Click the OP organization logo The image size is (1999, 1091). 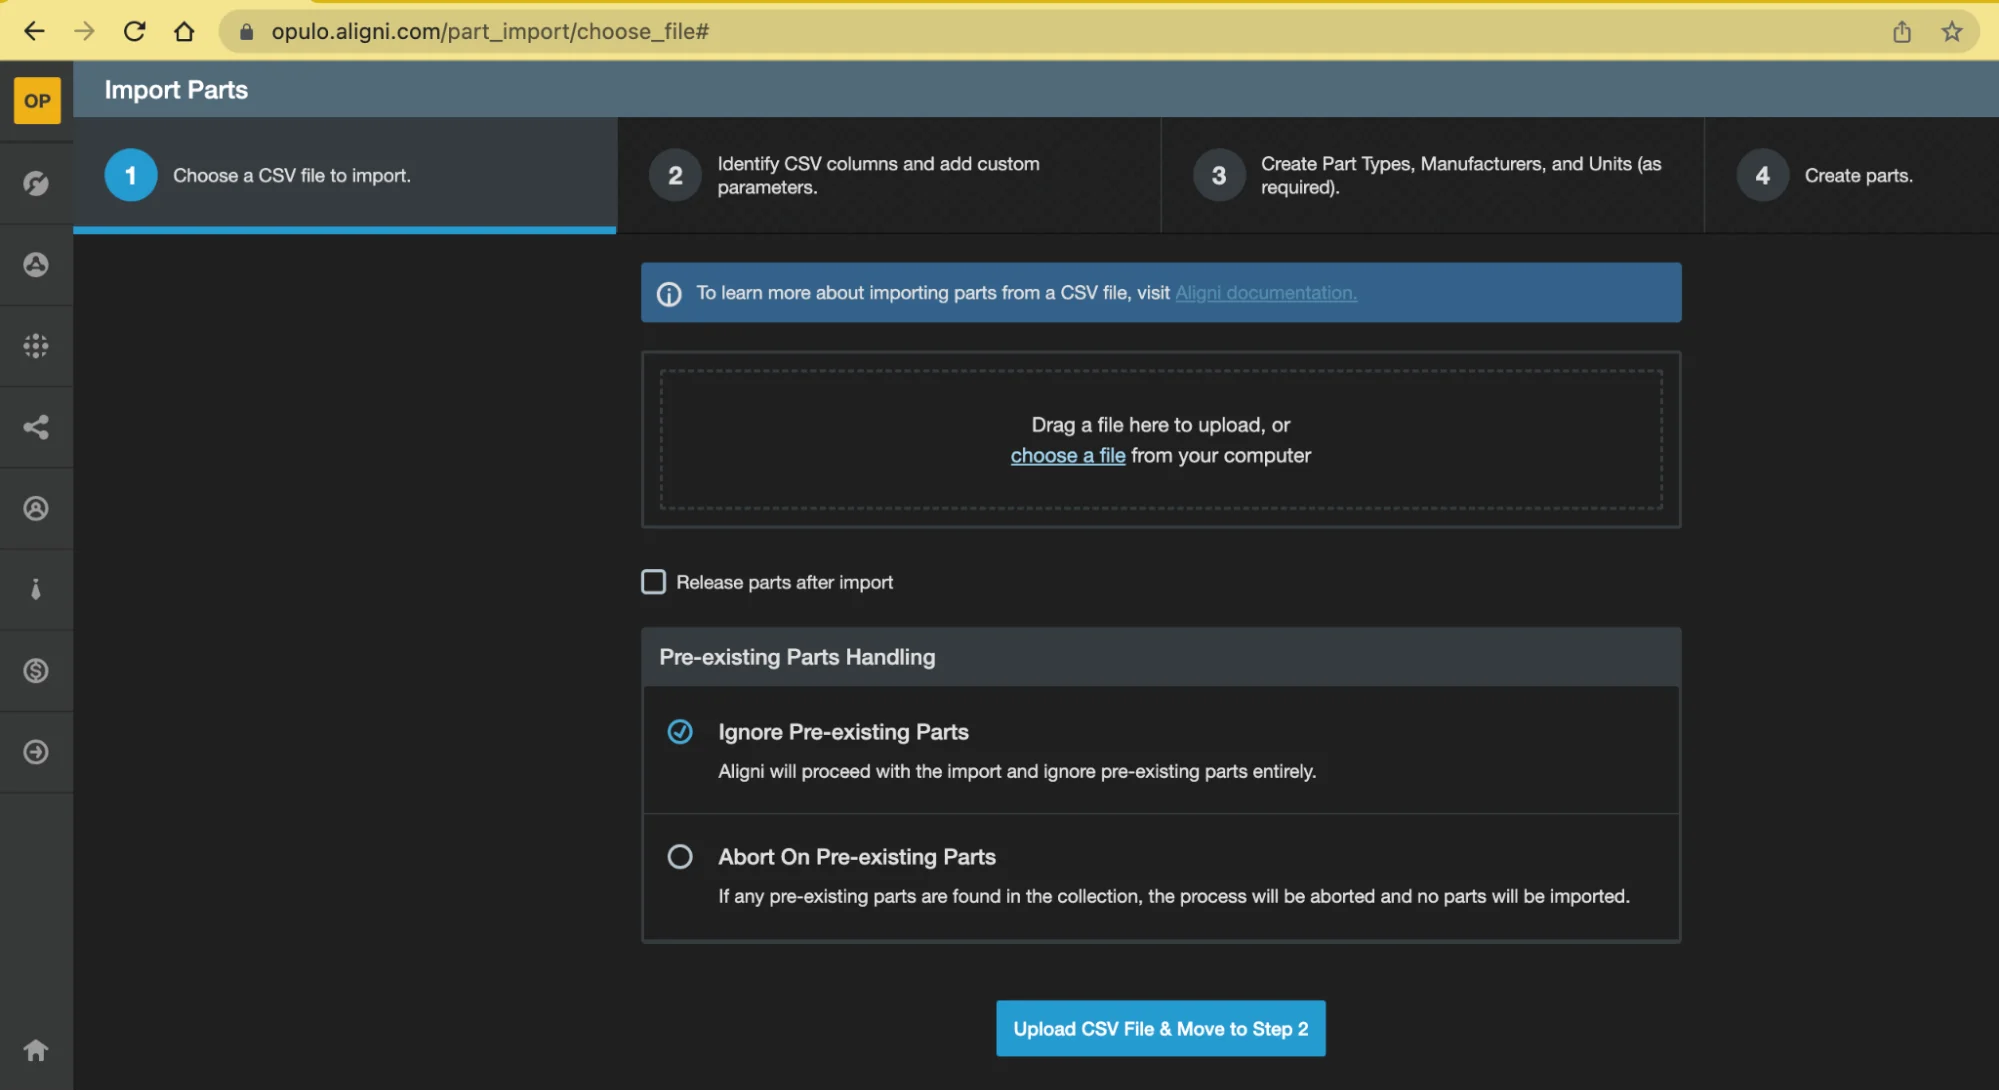click(37, 101)
